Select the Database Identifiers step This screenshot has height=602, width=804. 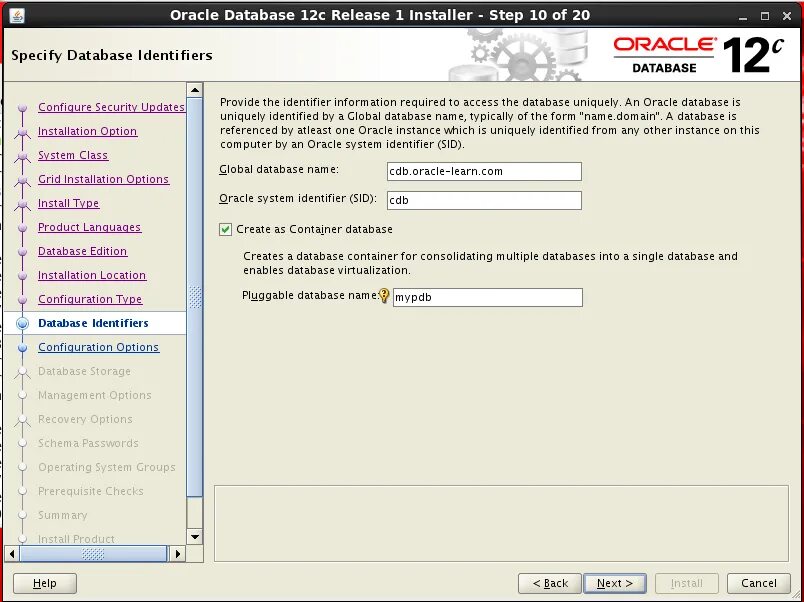point(93,323)
